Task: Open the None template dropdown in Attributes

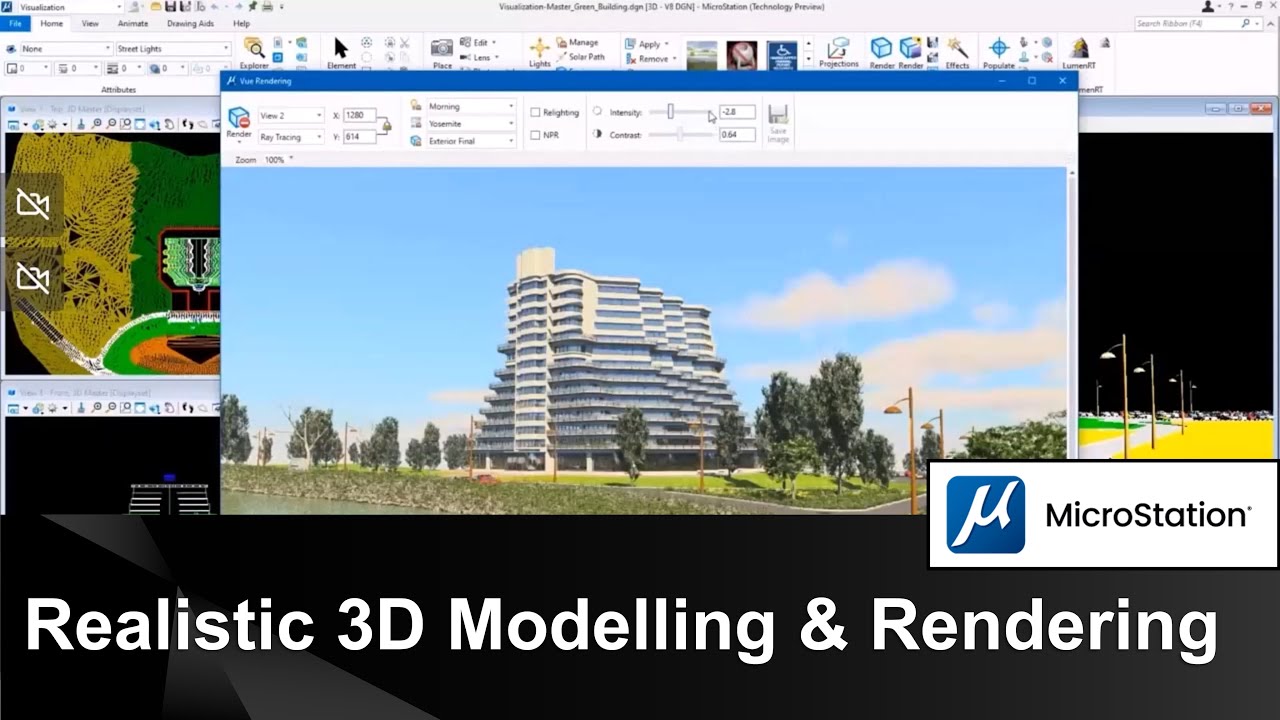Action: (66, 48)
